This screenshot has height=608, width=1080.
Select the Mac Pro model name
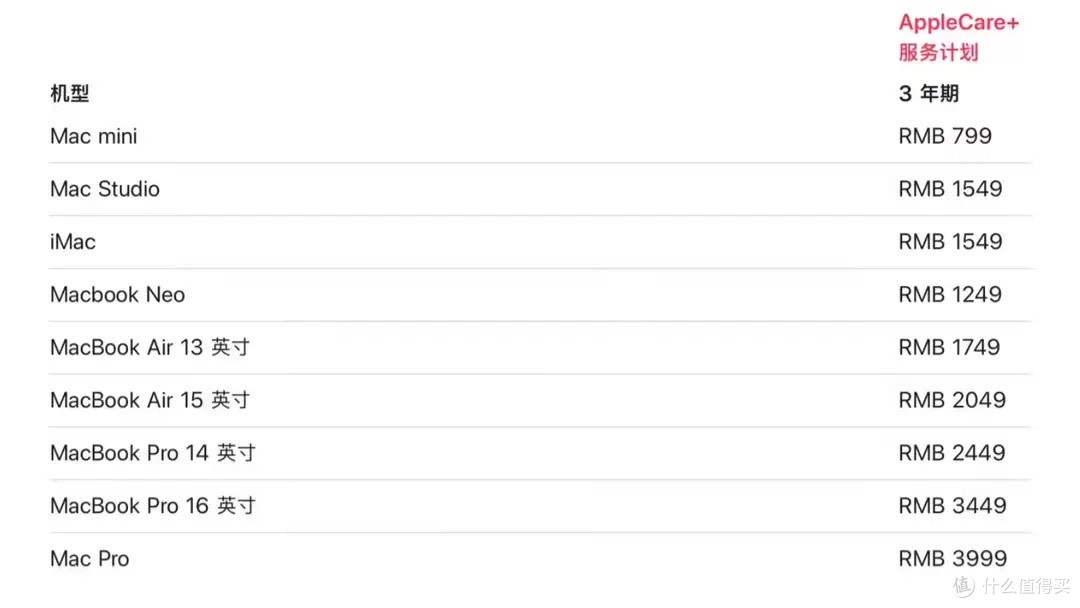pos(90,558)
